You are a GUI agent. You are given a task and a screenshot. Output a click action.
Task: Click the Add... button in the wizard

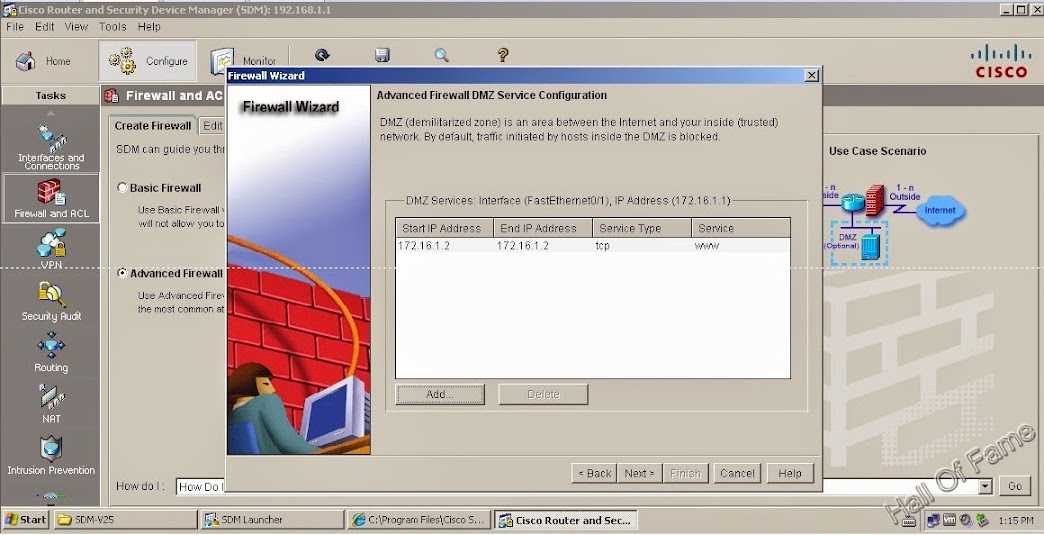(x=439, y=394)
